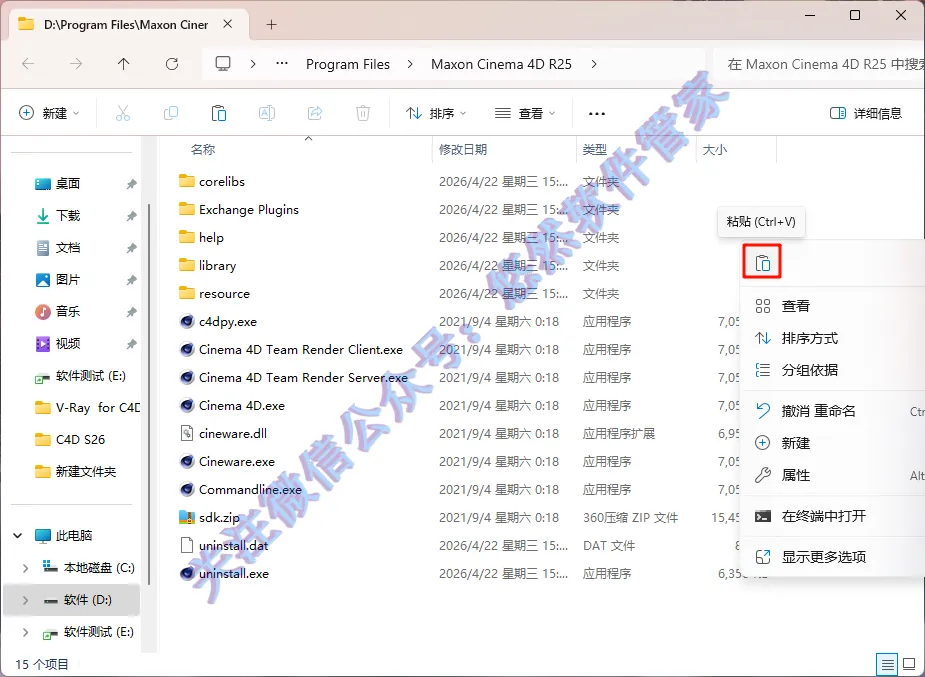This screenshot has width=925, height=677.
Task: Select Cinema 4D Team Render Server.exe
Action: [303, 377]
